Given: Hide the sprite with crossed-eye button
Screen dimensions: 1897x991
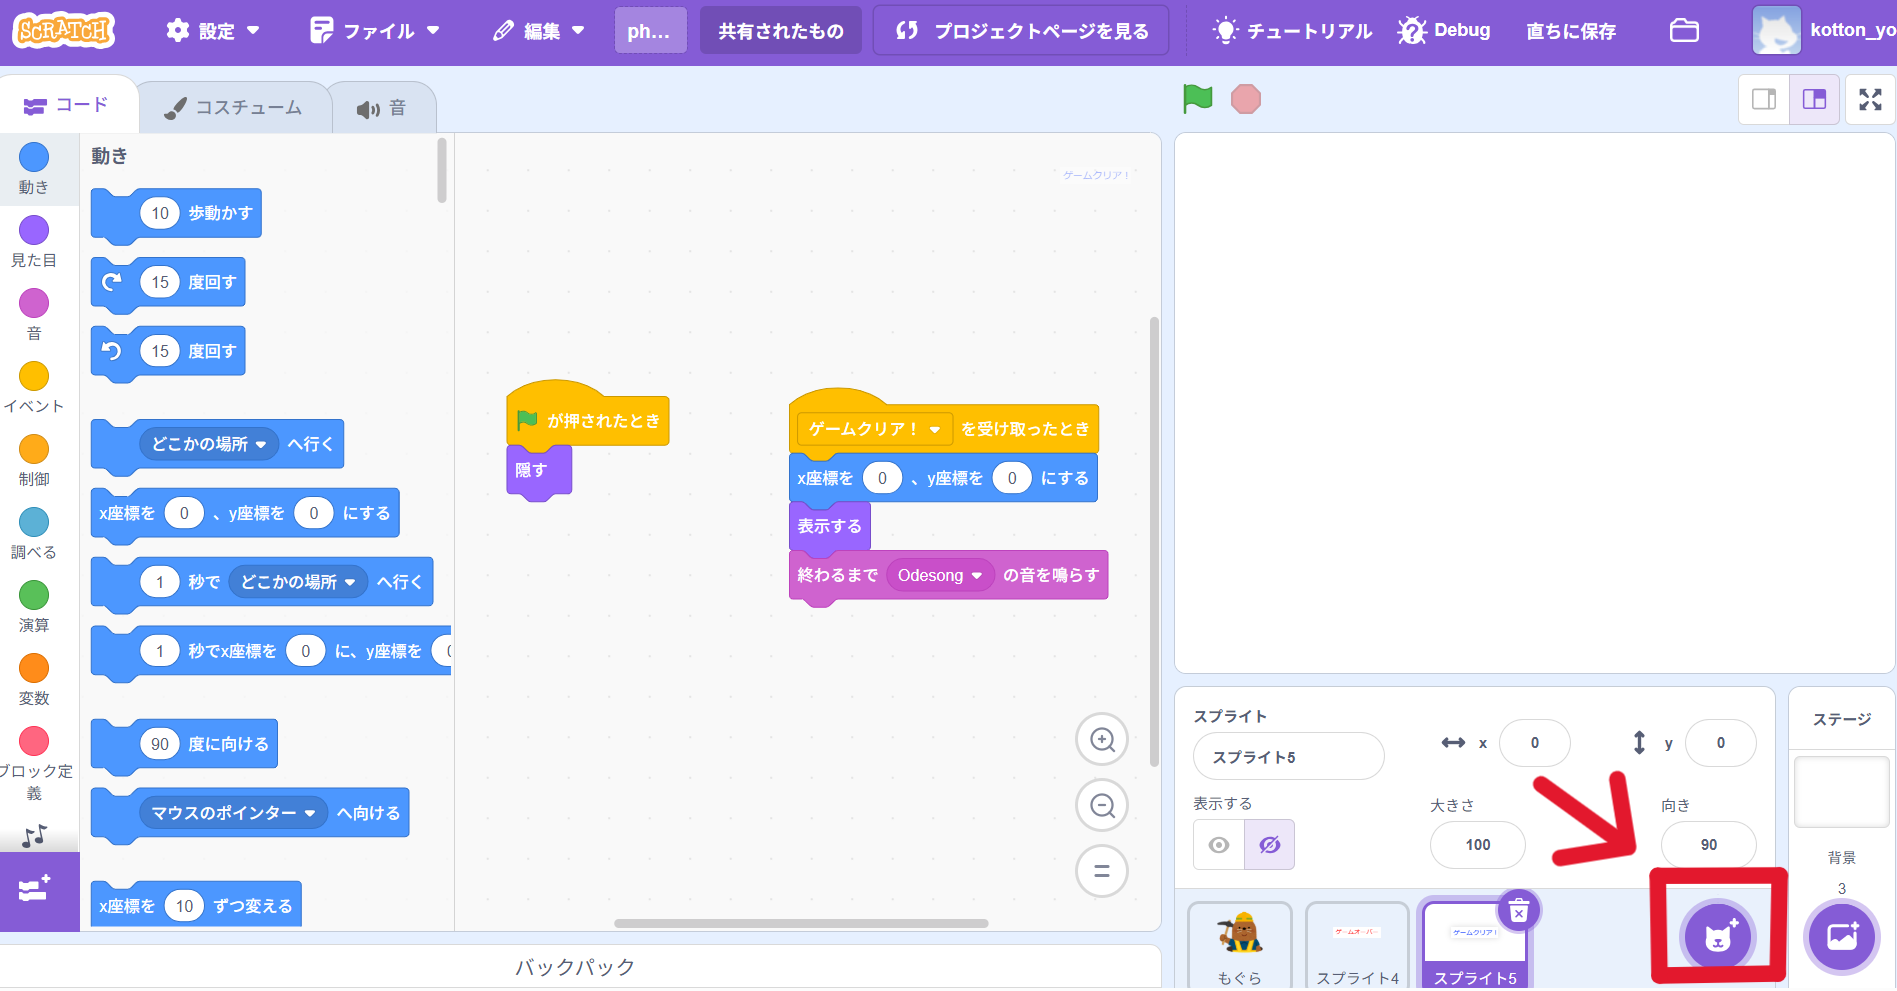Looking at the screenshot, I should pos(1269,845).
